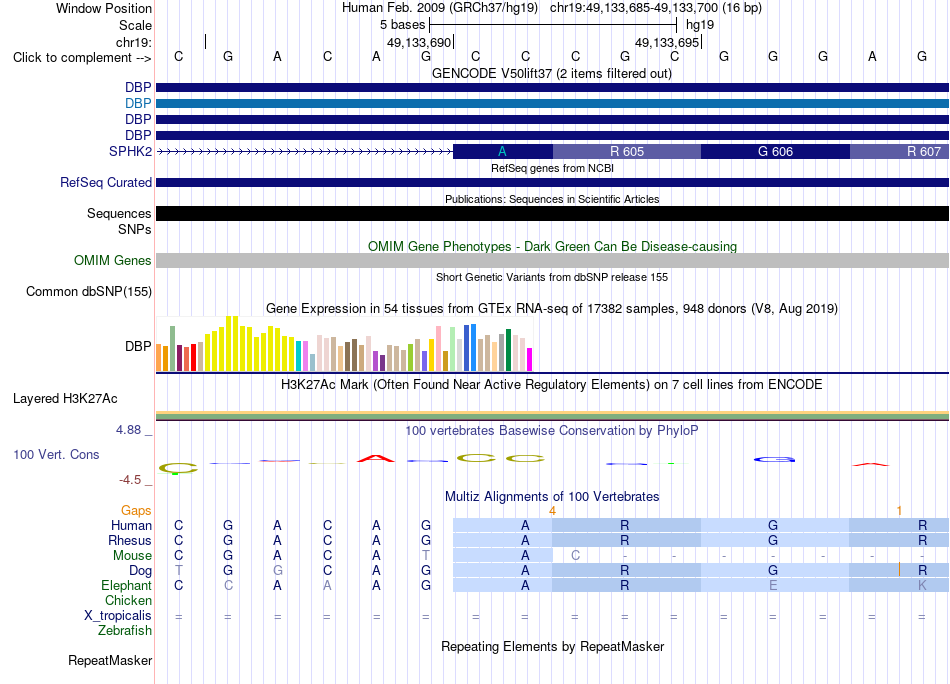Click the orange gap count '1'

click(899, 511)
